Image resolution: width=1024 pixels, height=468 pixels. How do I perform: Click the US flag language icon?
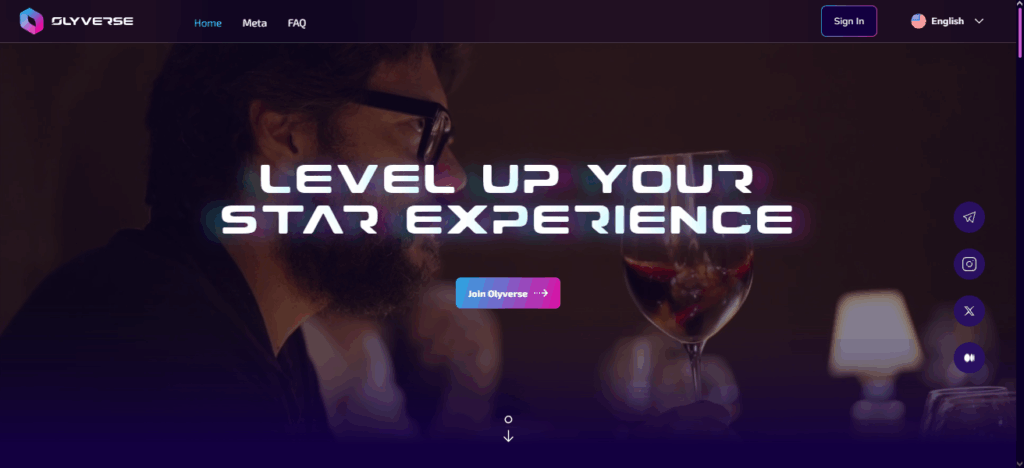pyautogui.click(x=918, y=21)
